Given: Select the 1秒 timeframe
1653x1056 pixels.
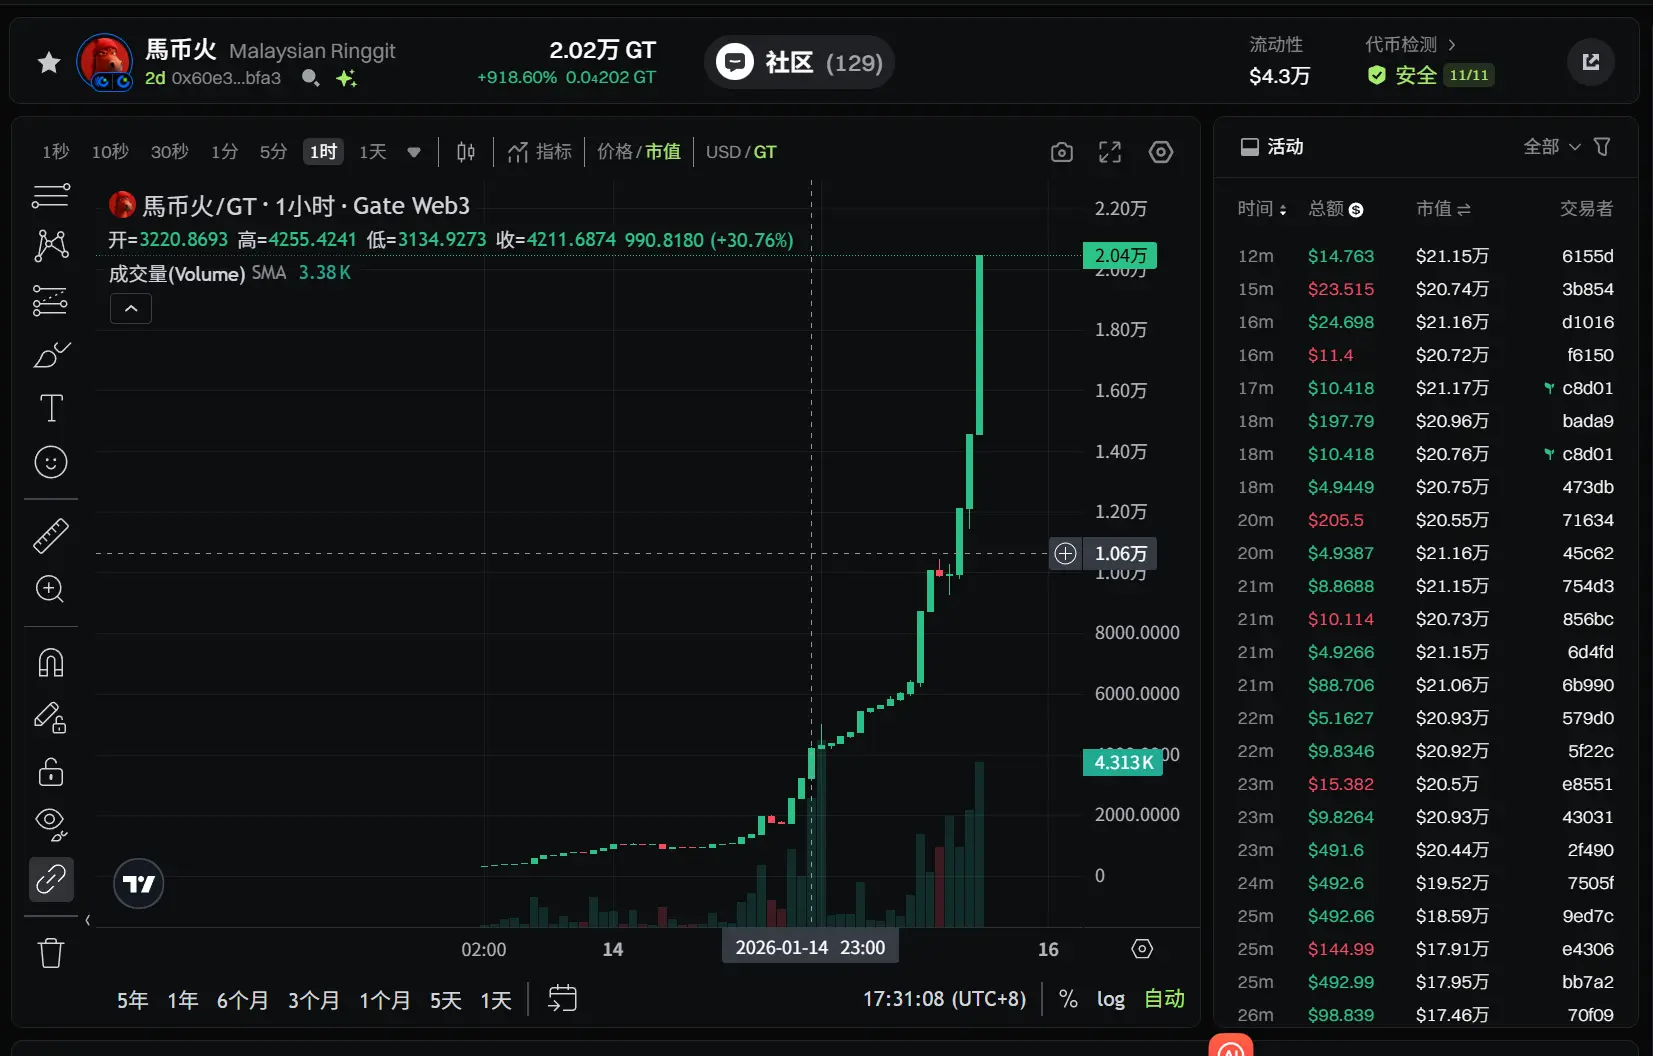Looking at the screenshot, I should click(56, 152).
